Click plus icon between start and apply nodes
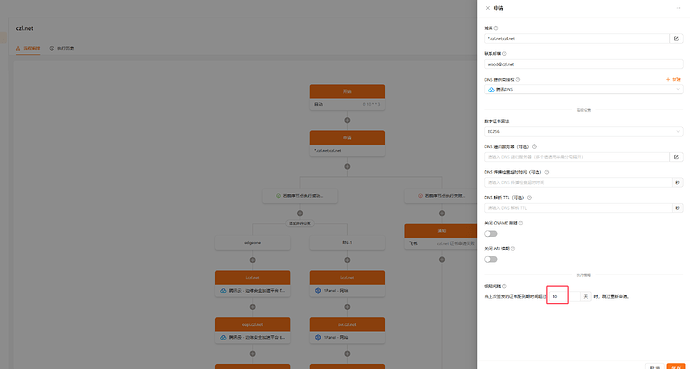The width and height of the screenshot is (690, 369). (x=347, y=120)
